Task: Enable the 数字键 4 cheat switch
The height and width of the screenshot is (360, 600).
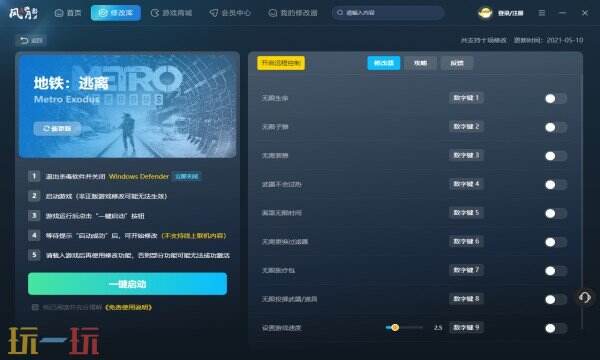Action: pos(556,184)
